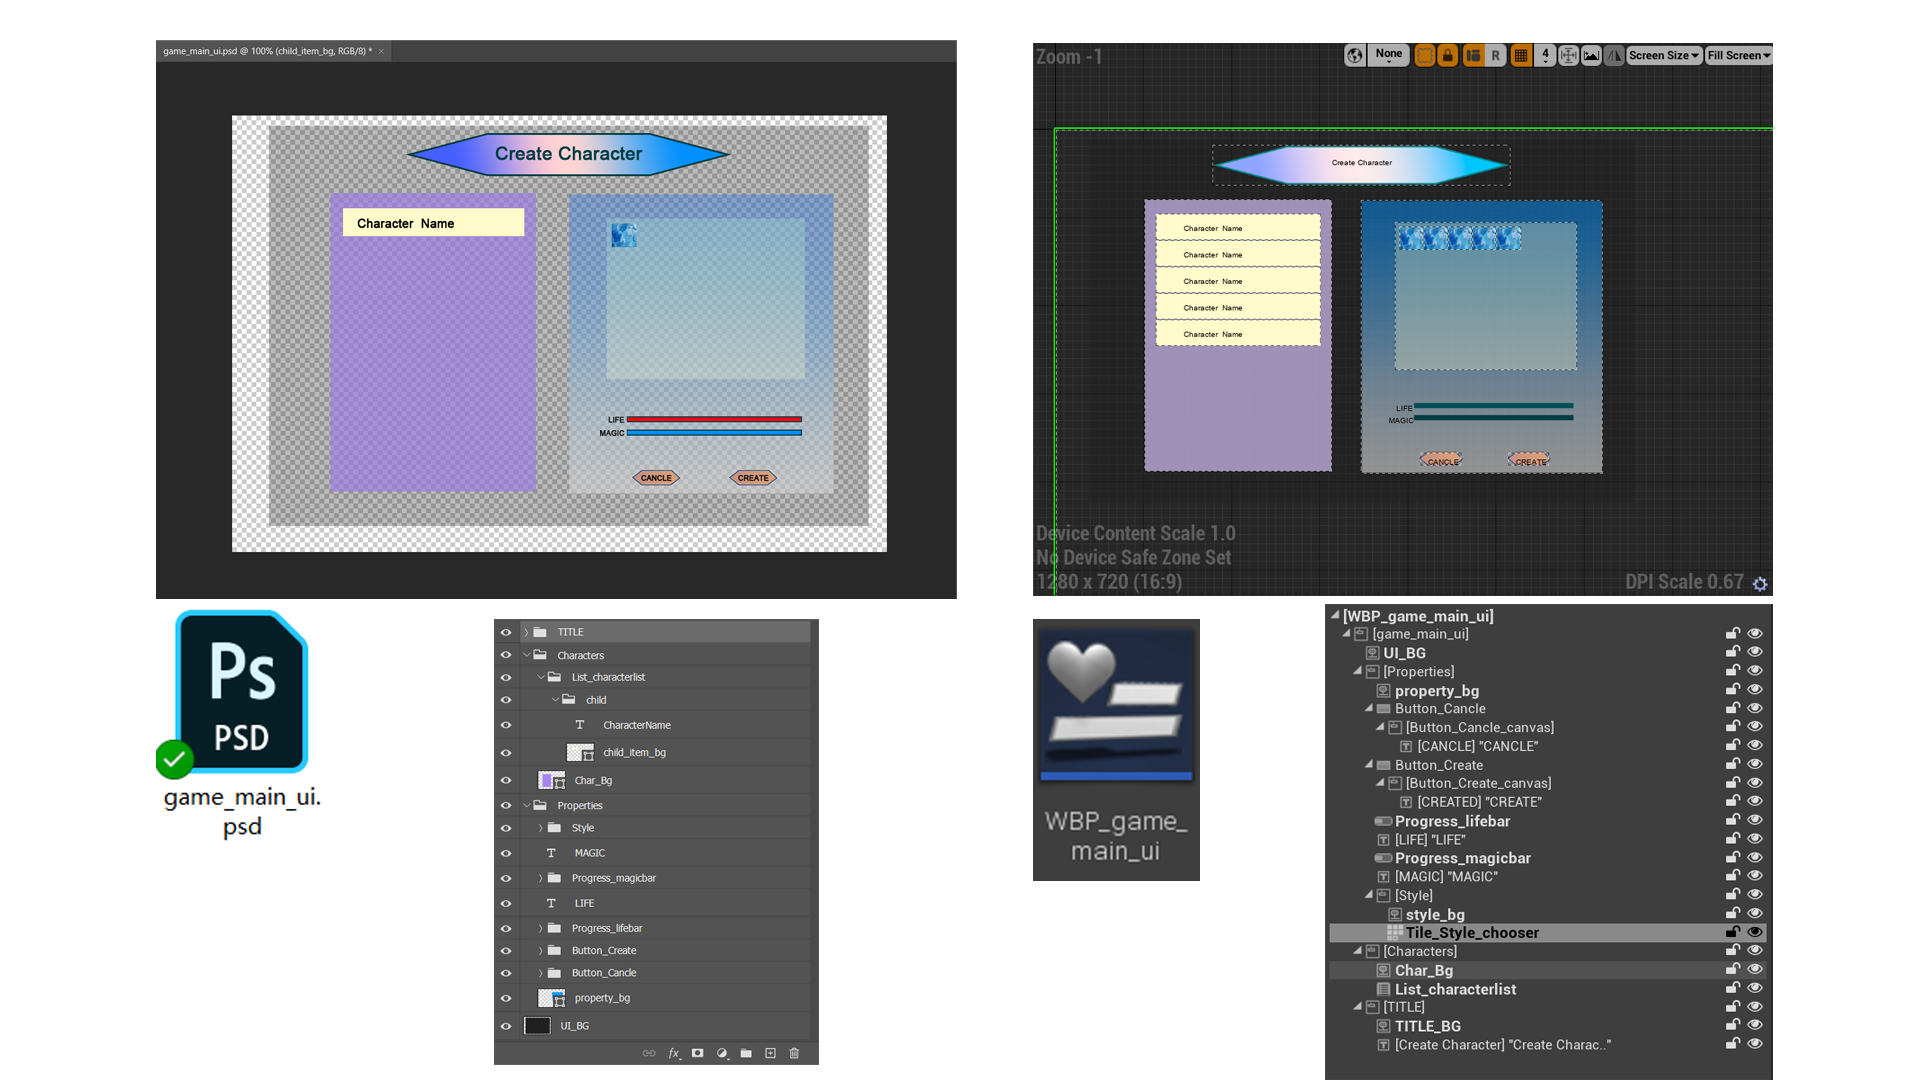Screen dimensions: 1920x1080
Task: Toggle the grid snapping icon
Action: click(x=1521, y=56)
